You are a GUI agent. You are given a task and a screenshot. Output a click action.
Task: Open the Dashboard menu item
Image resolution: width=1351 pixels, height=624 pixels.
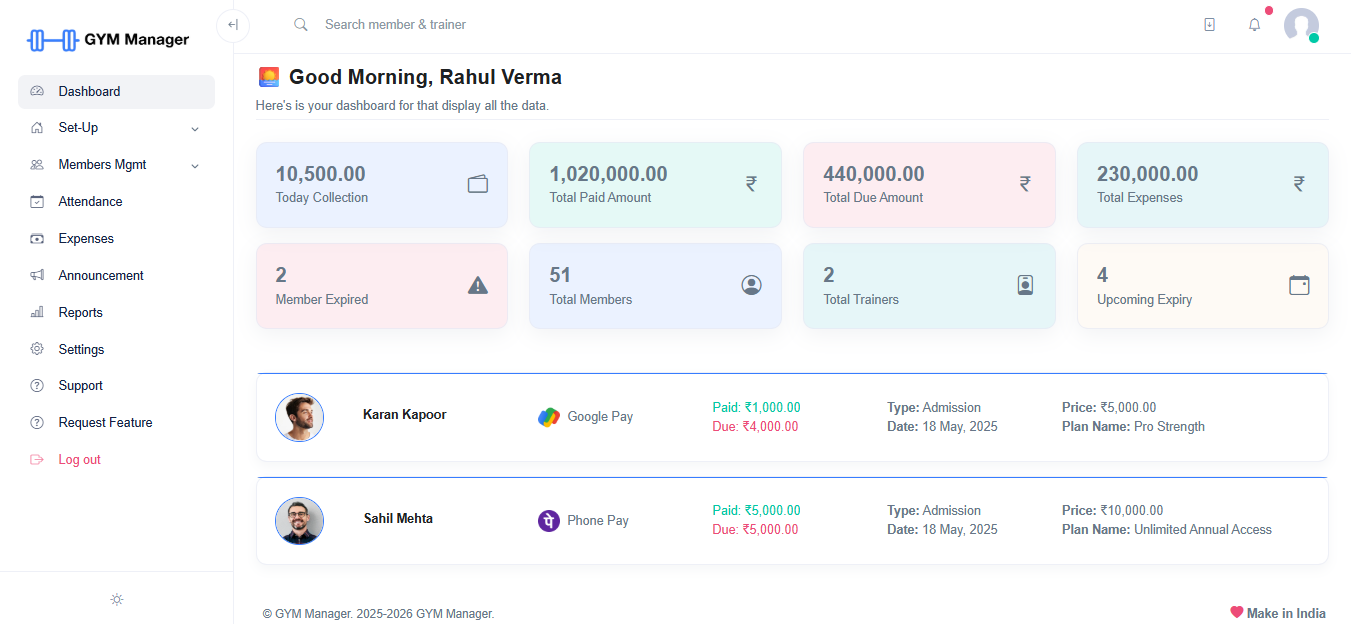coord(116,91)
